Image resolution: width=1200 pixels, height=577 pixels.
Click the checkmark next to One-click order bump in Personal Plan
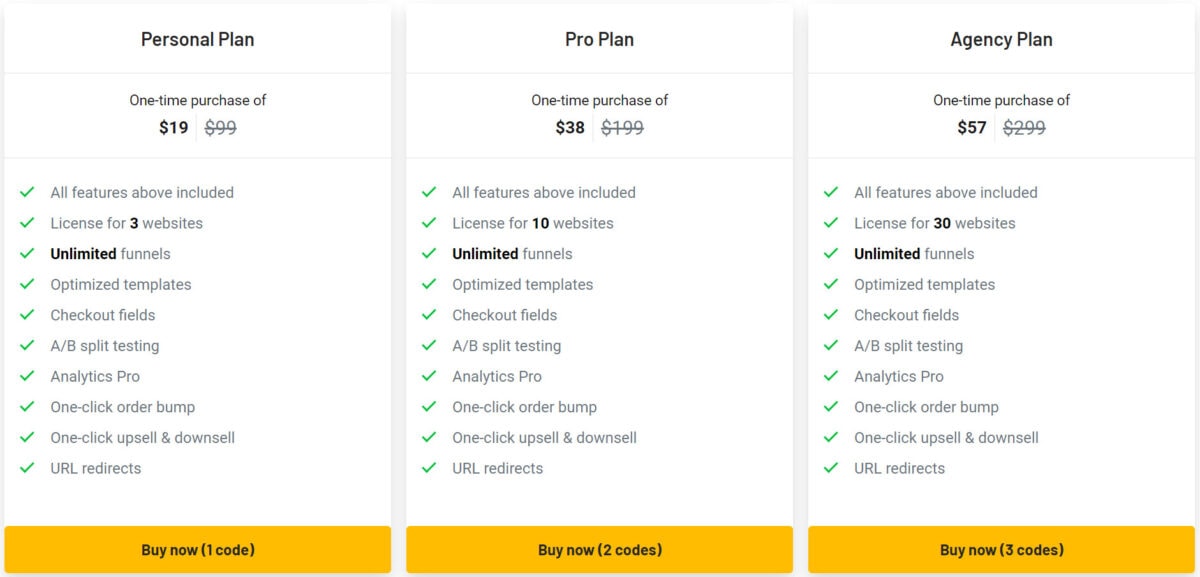point(28,407)
